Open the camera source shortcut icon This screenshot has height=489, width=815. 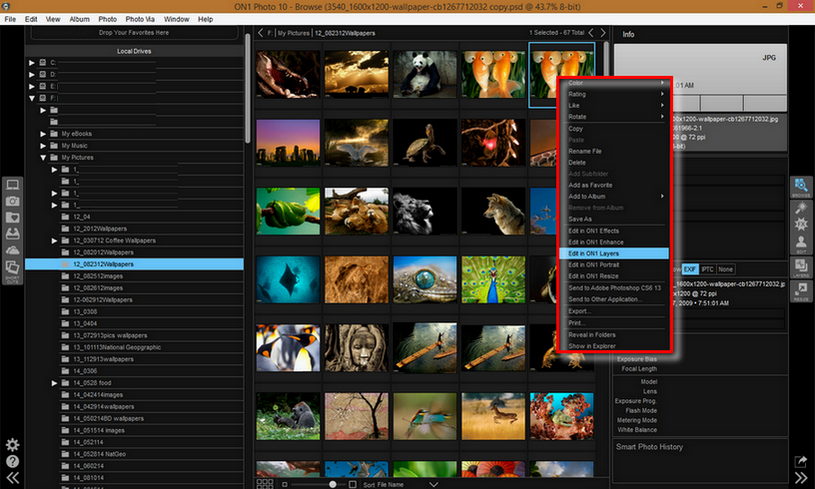(12, 201)
